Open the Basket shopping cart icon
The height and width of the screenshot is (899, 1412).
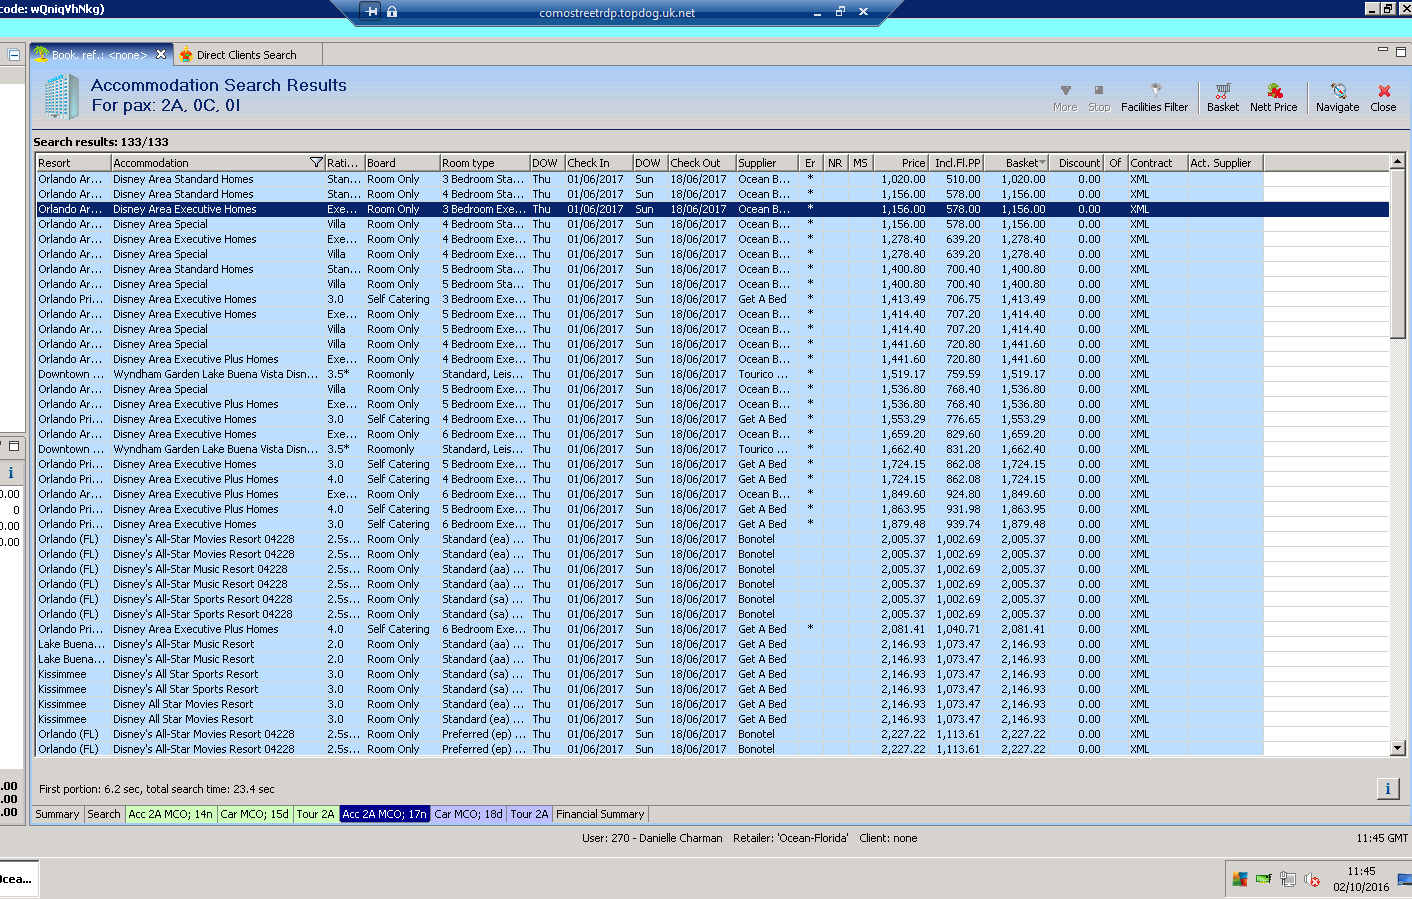tap(1222, 92)
